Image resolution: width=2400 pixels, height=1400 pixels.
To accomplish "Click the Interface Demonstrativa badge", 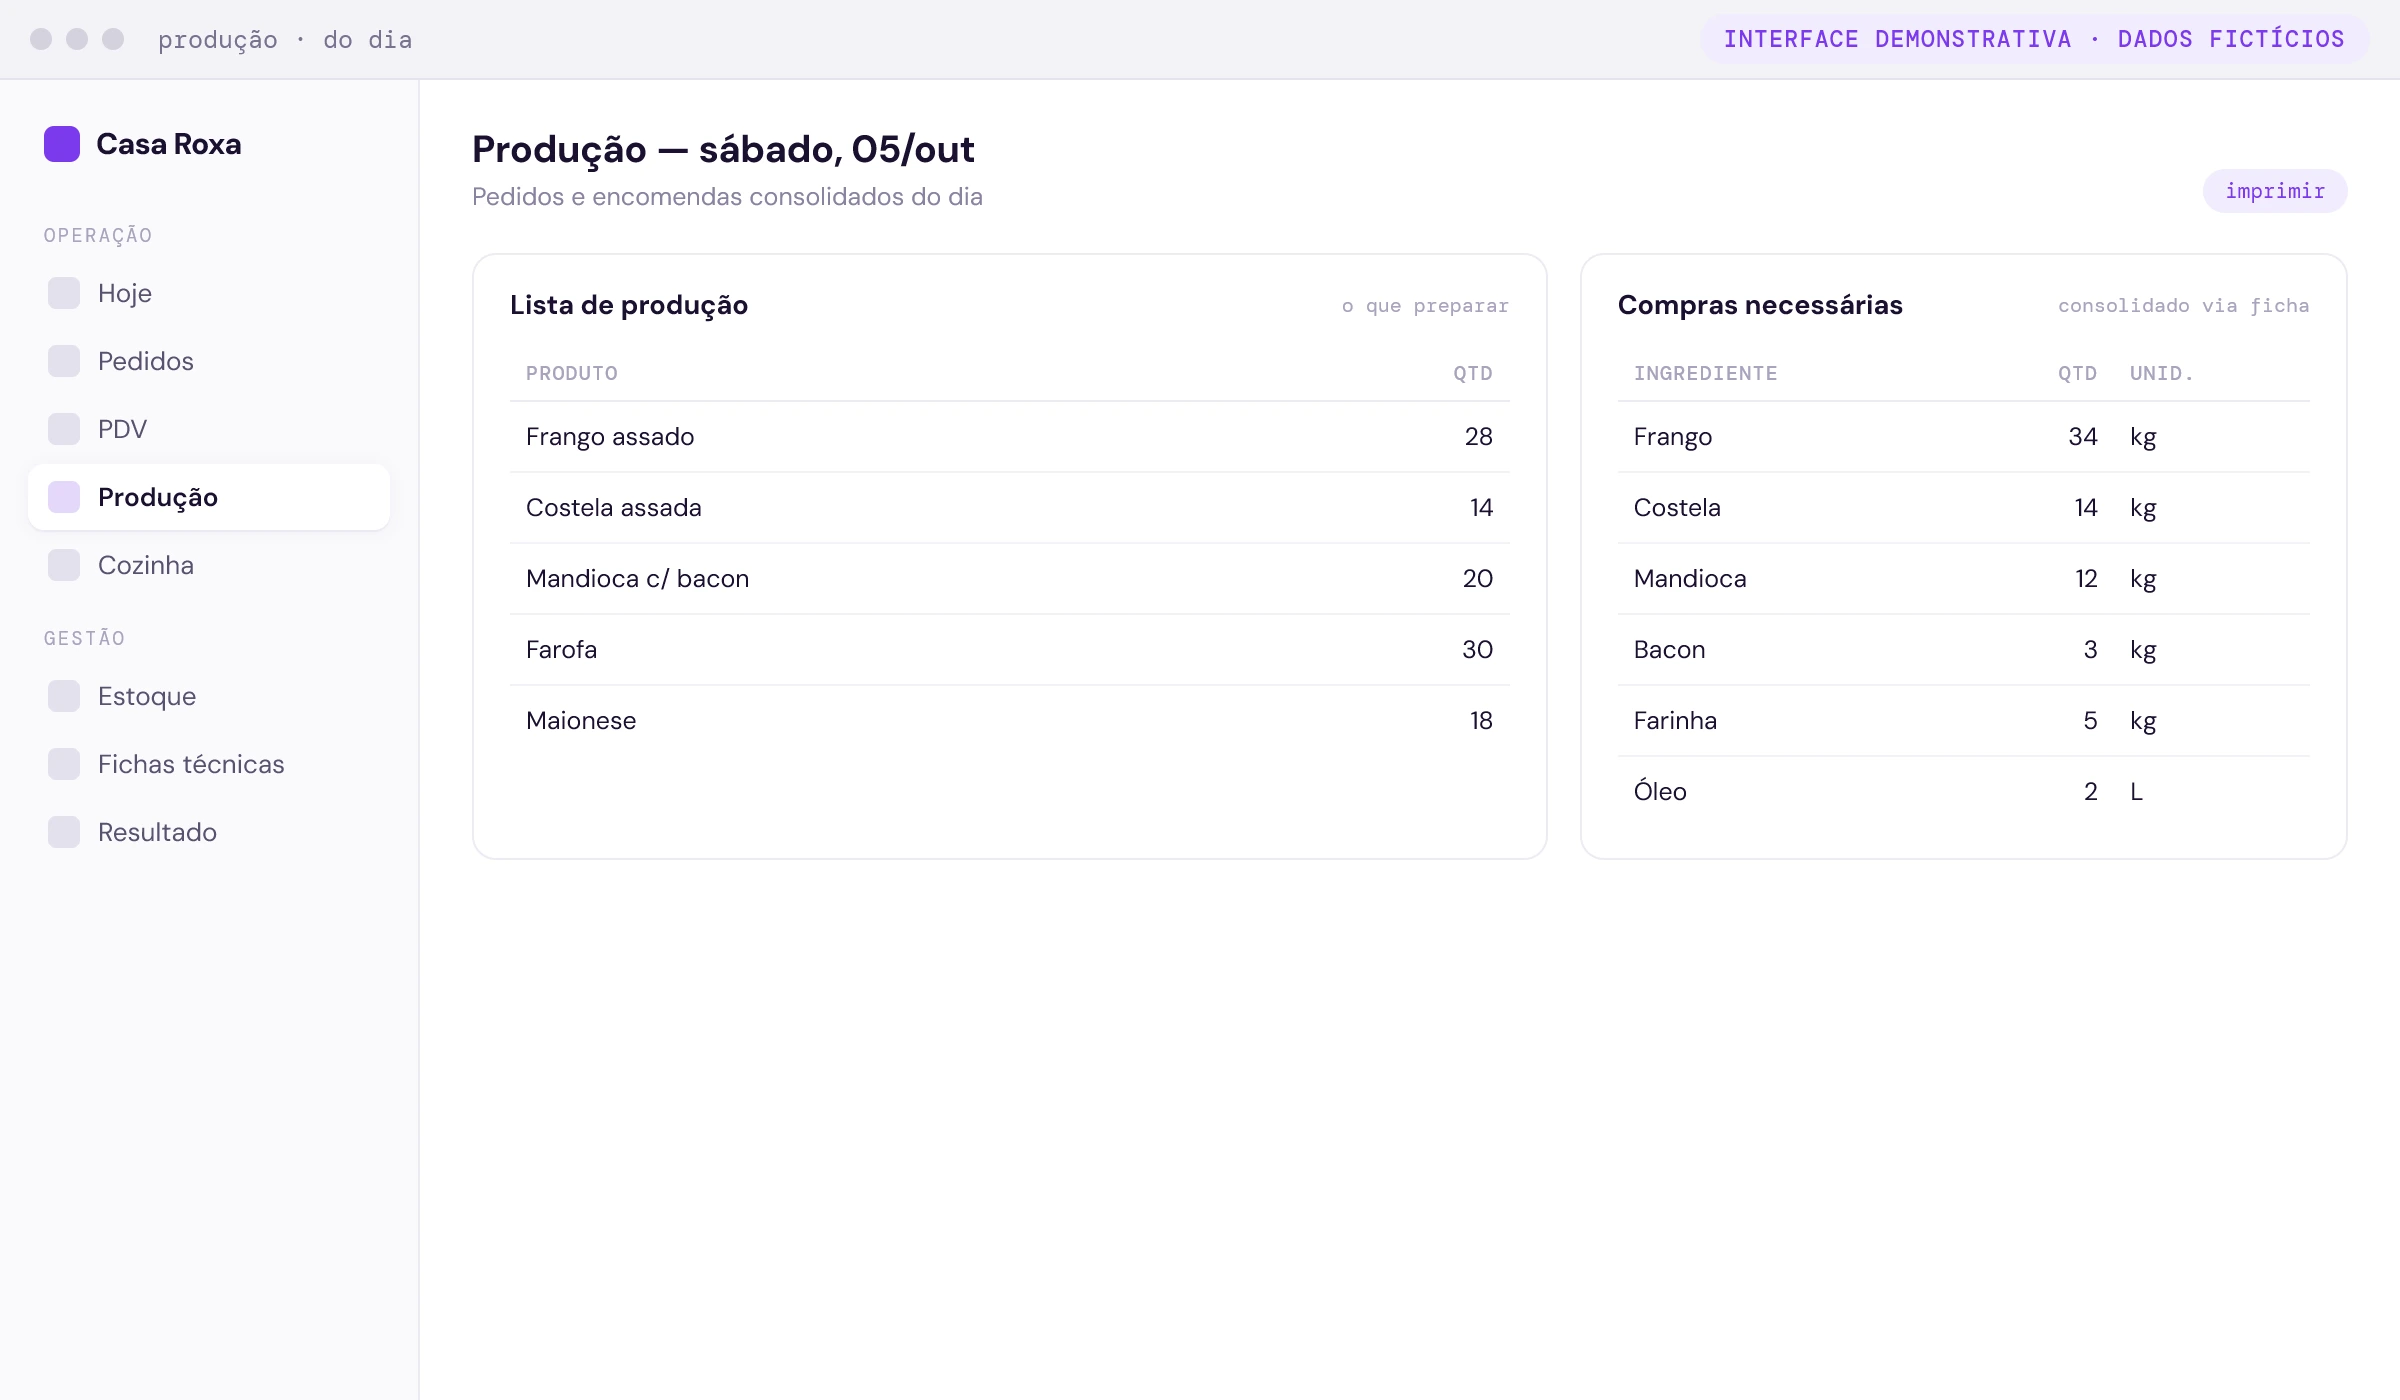I will point(2034,39).
